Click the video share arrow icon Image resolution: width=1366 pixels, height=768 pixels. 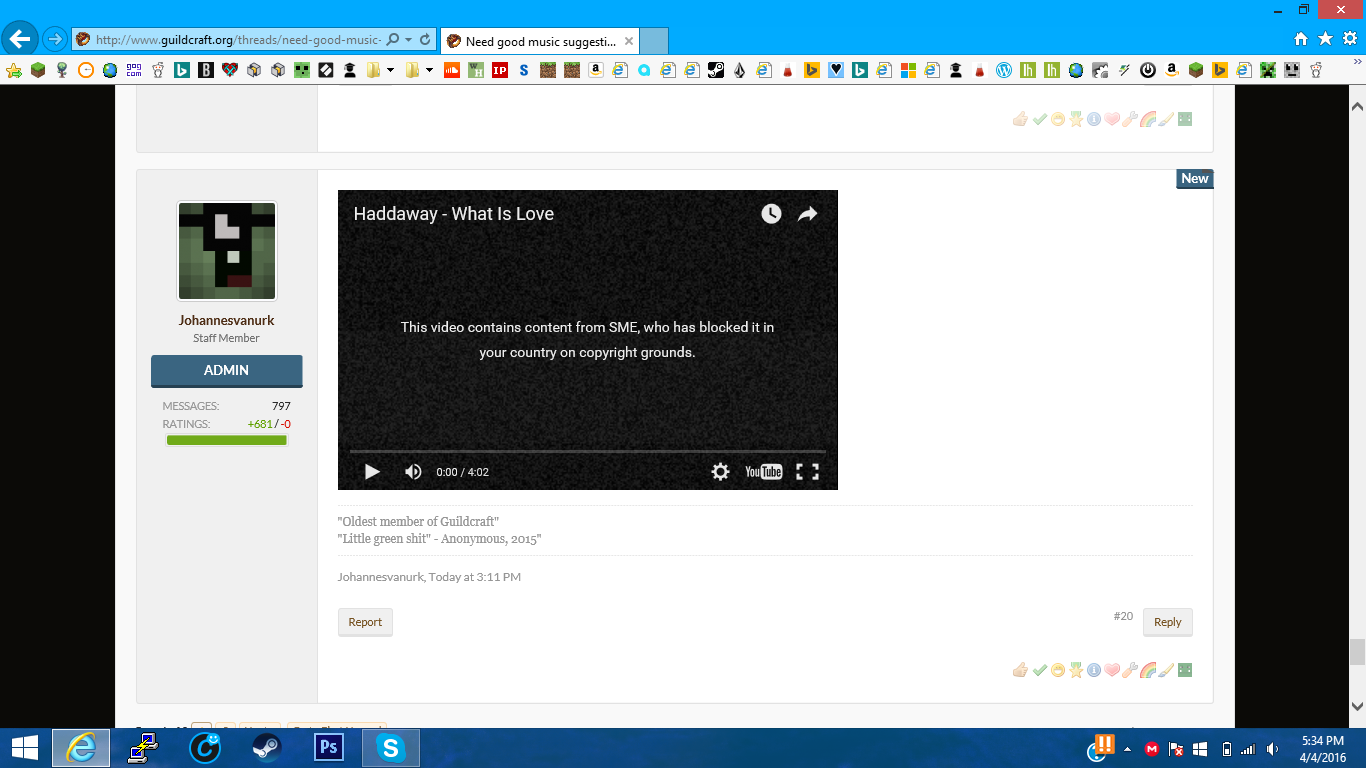click(x=807, y=214)
